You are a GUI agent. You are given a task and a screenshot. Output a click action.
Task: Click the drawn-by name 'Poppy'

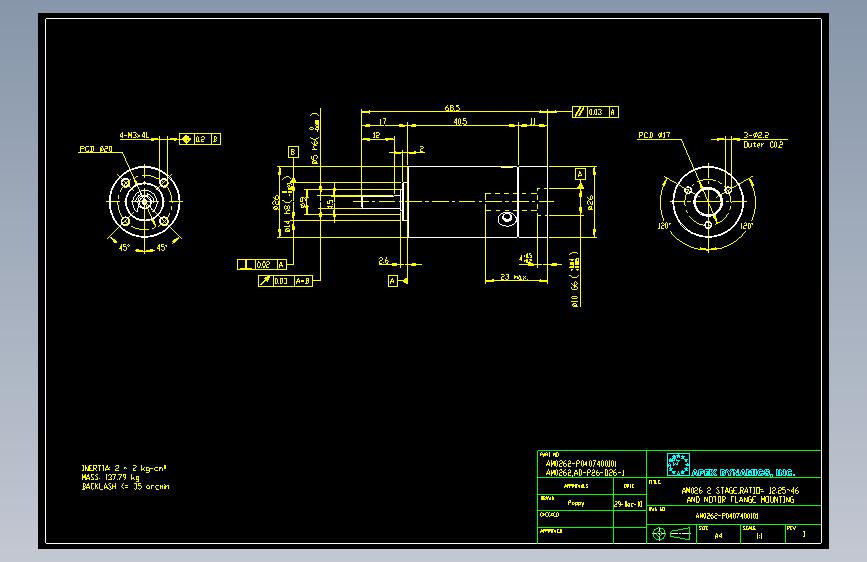tap(576, 503)
